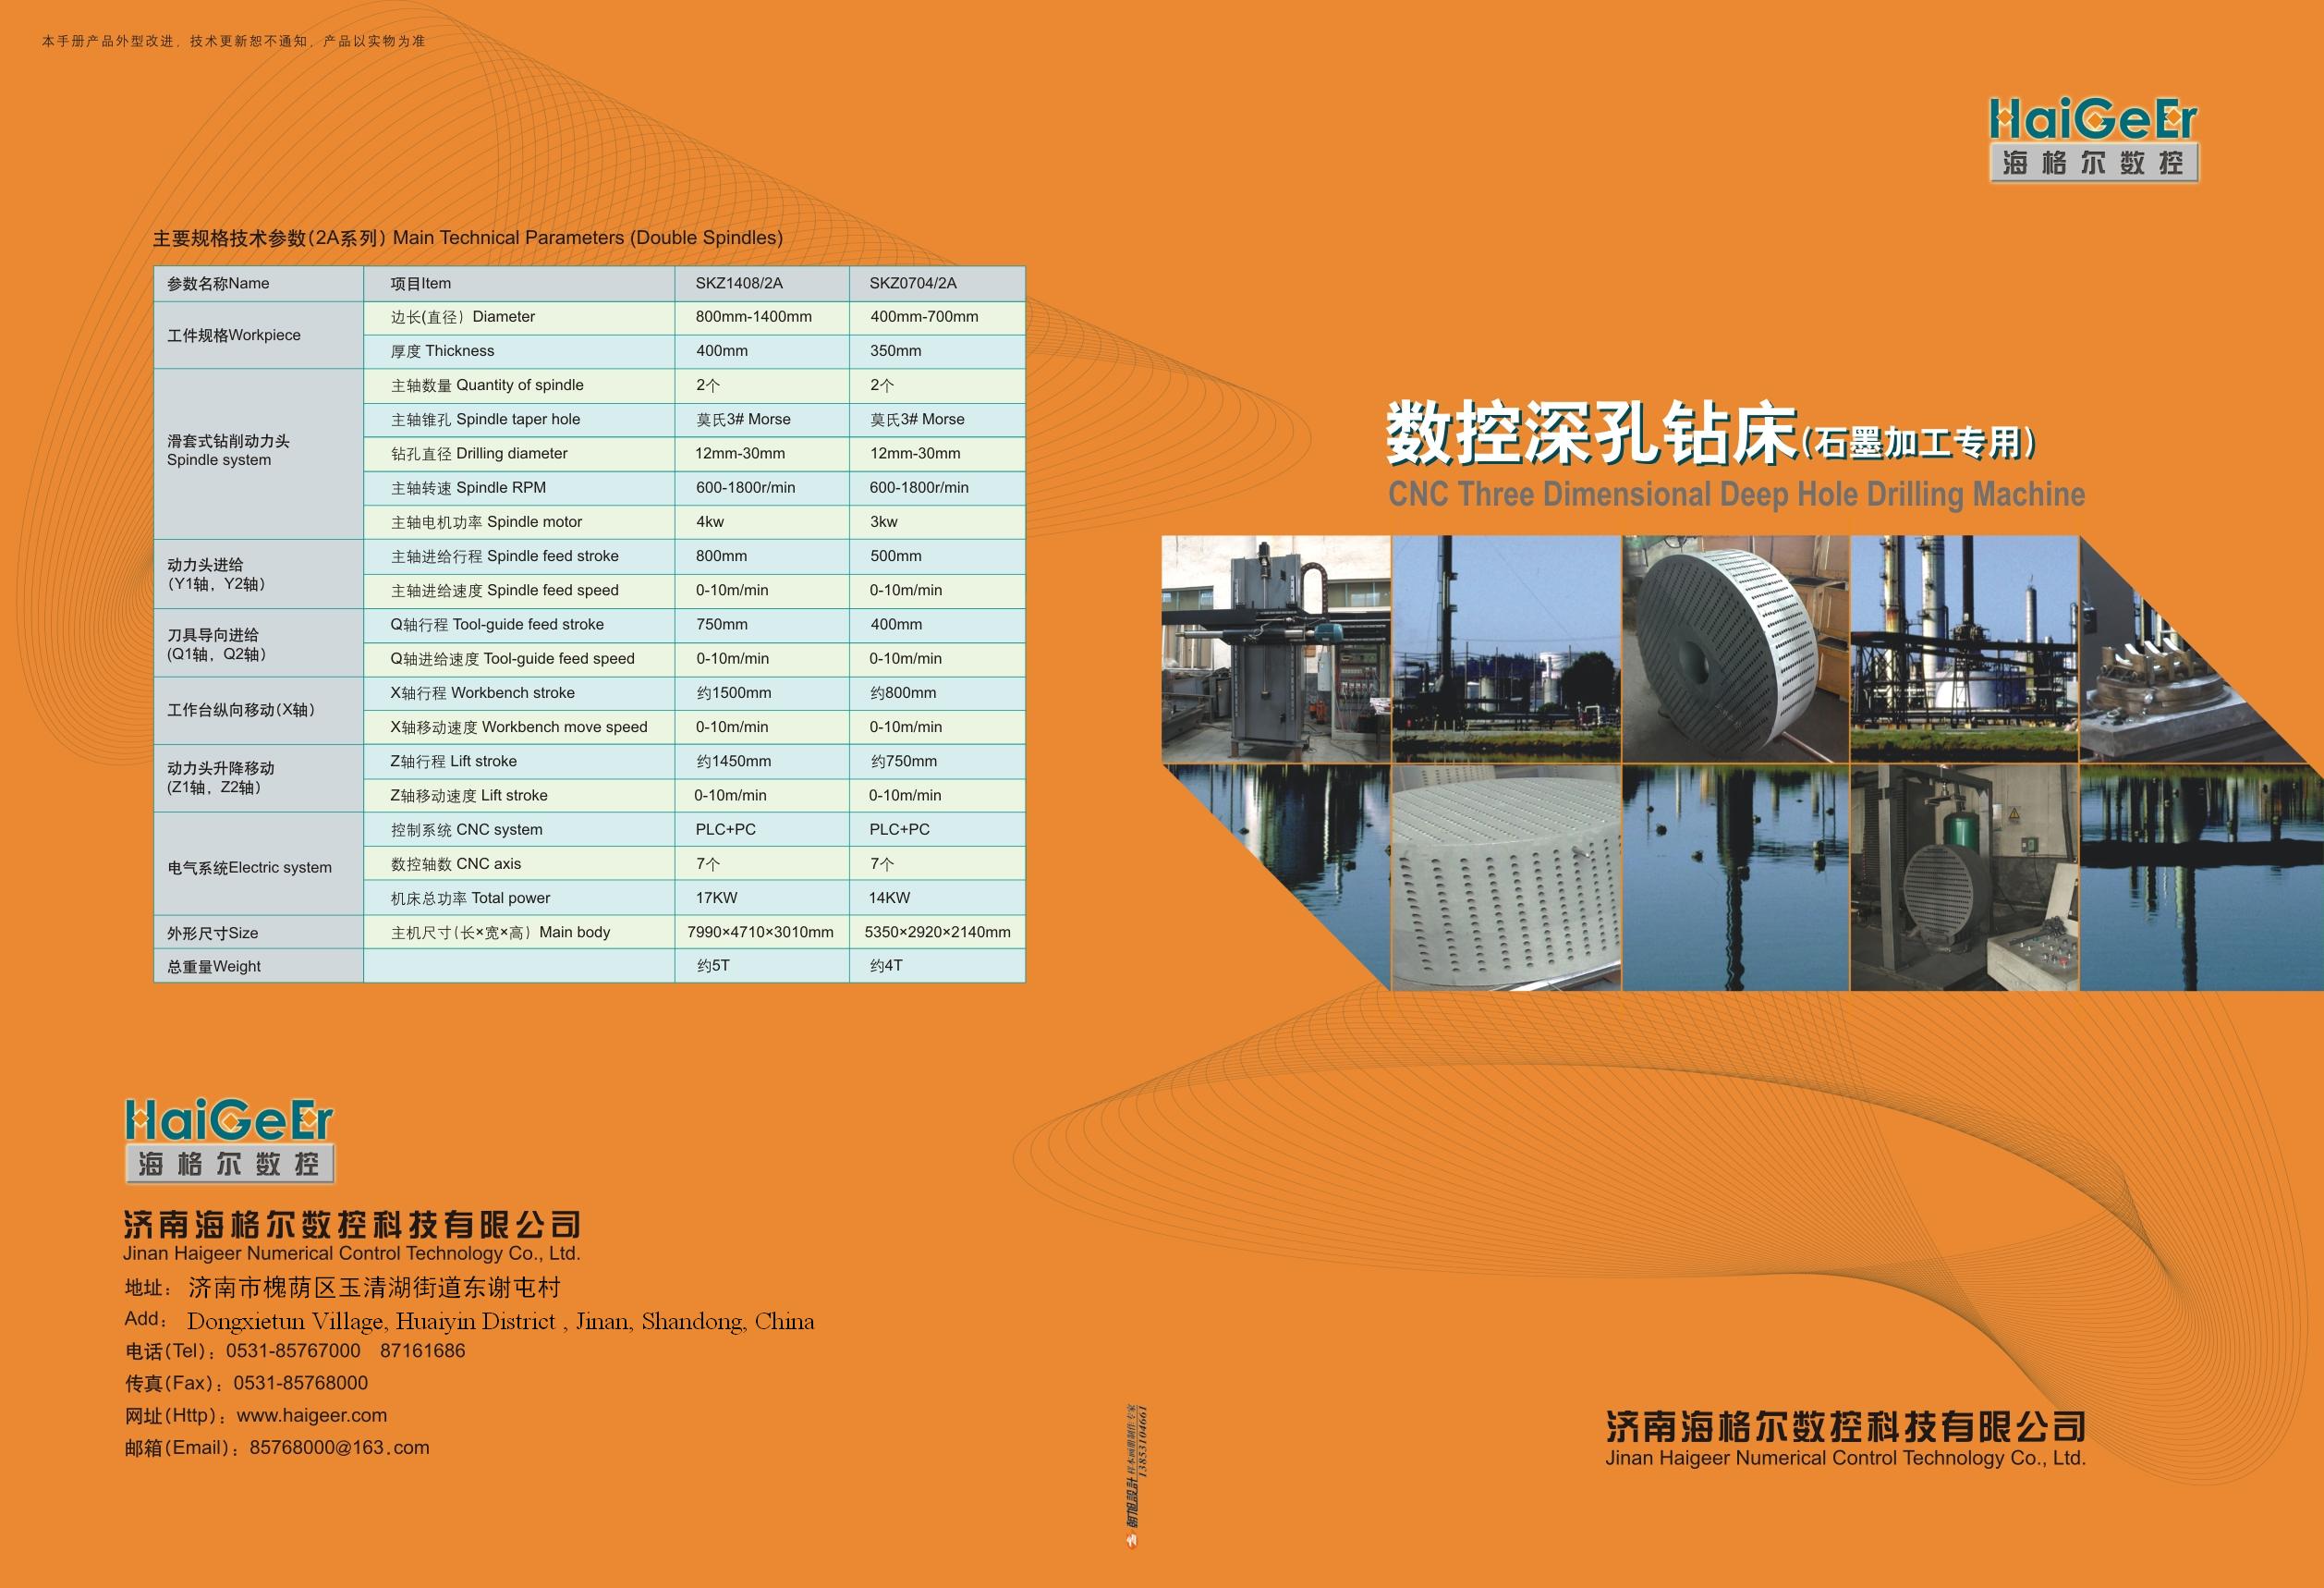Select the Main body size 7990×4710×3010mm
The width and height of the screenshot is (2324, 1588).
(761, 931)
